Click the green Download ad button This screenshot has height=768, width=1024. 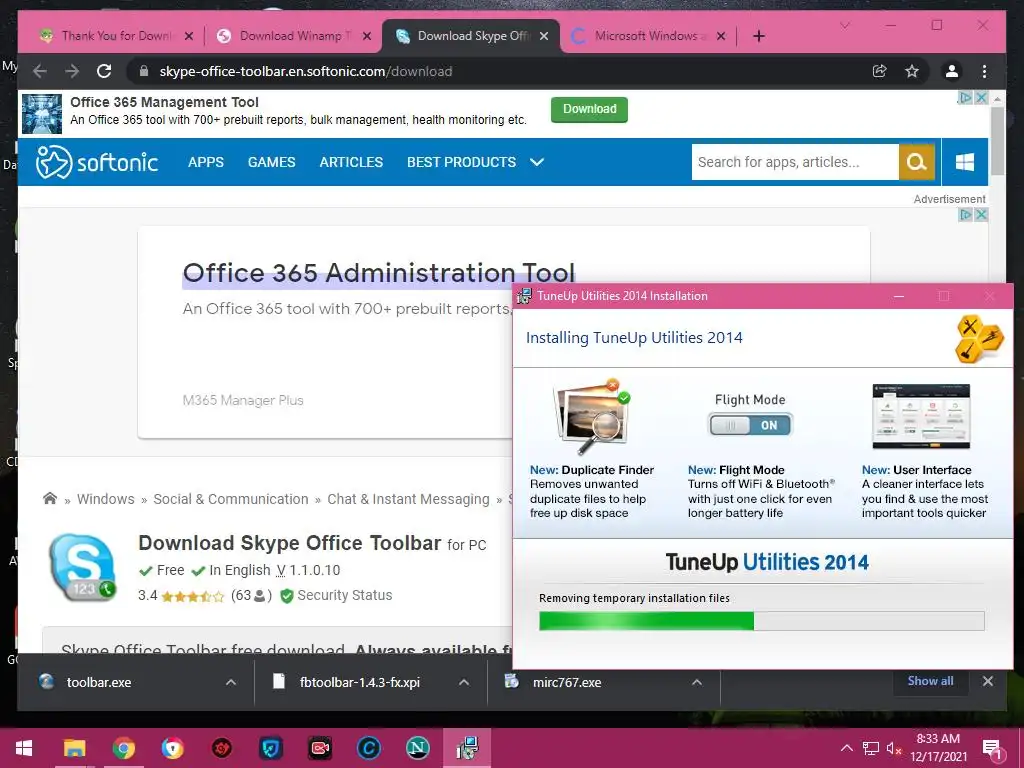coord(589,109)
